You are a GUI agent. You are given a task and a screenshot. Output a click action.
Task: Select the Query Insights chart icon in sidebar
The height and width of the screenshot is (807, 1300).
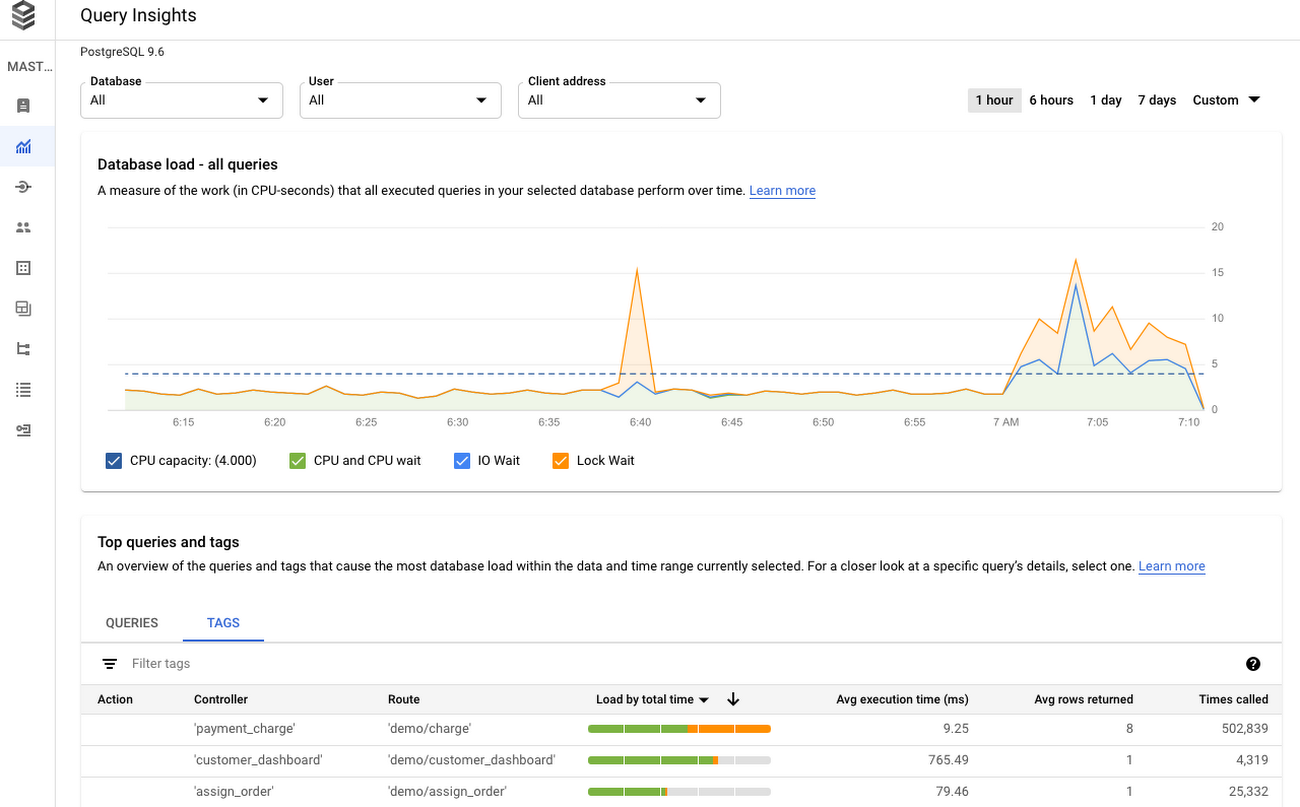click(24, 147)
